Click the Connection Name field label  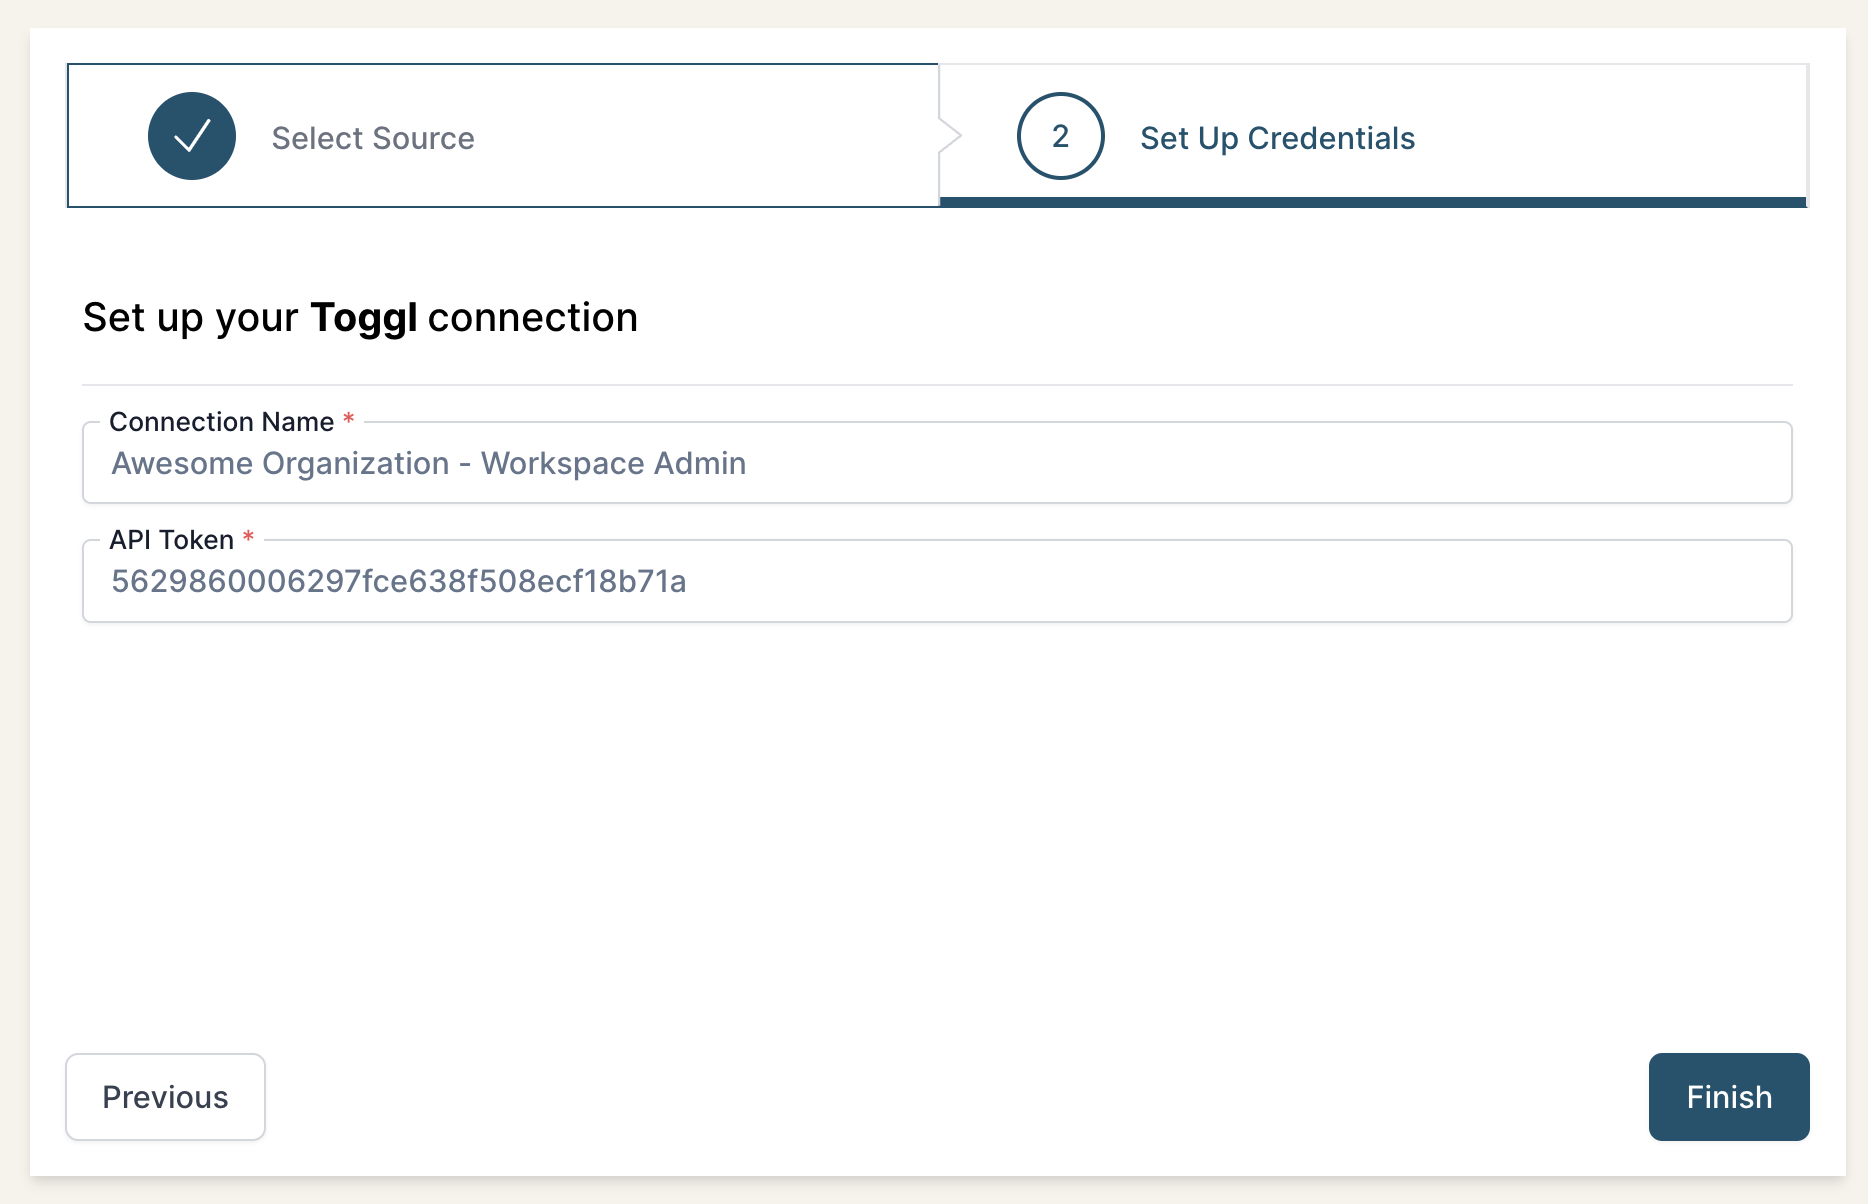click(x=222, y=421)
